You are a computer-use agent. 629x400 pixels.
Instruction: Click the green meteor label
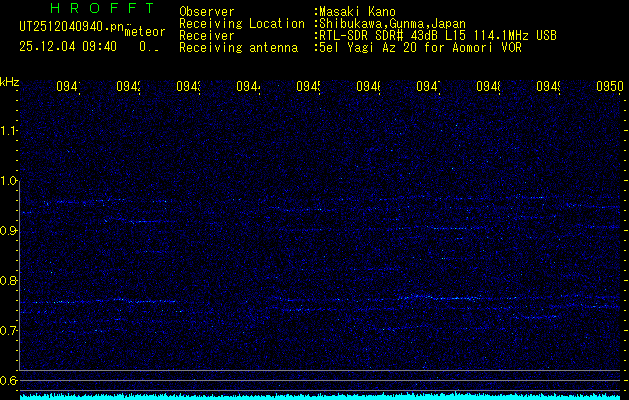point(144,32)
